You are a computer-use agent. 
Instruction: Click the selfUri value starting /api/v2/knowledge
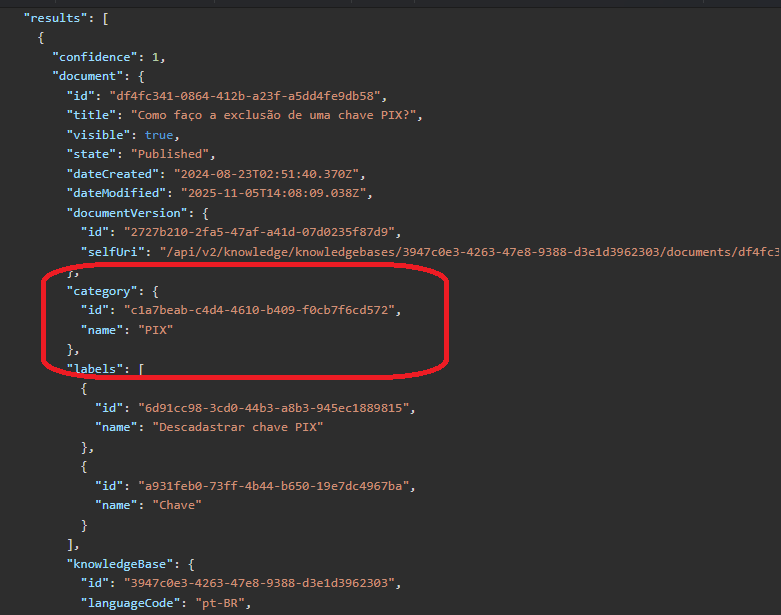470,252
